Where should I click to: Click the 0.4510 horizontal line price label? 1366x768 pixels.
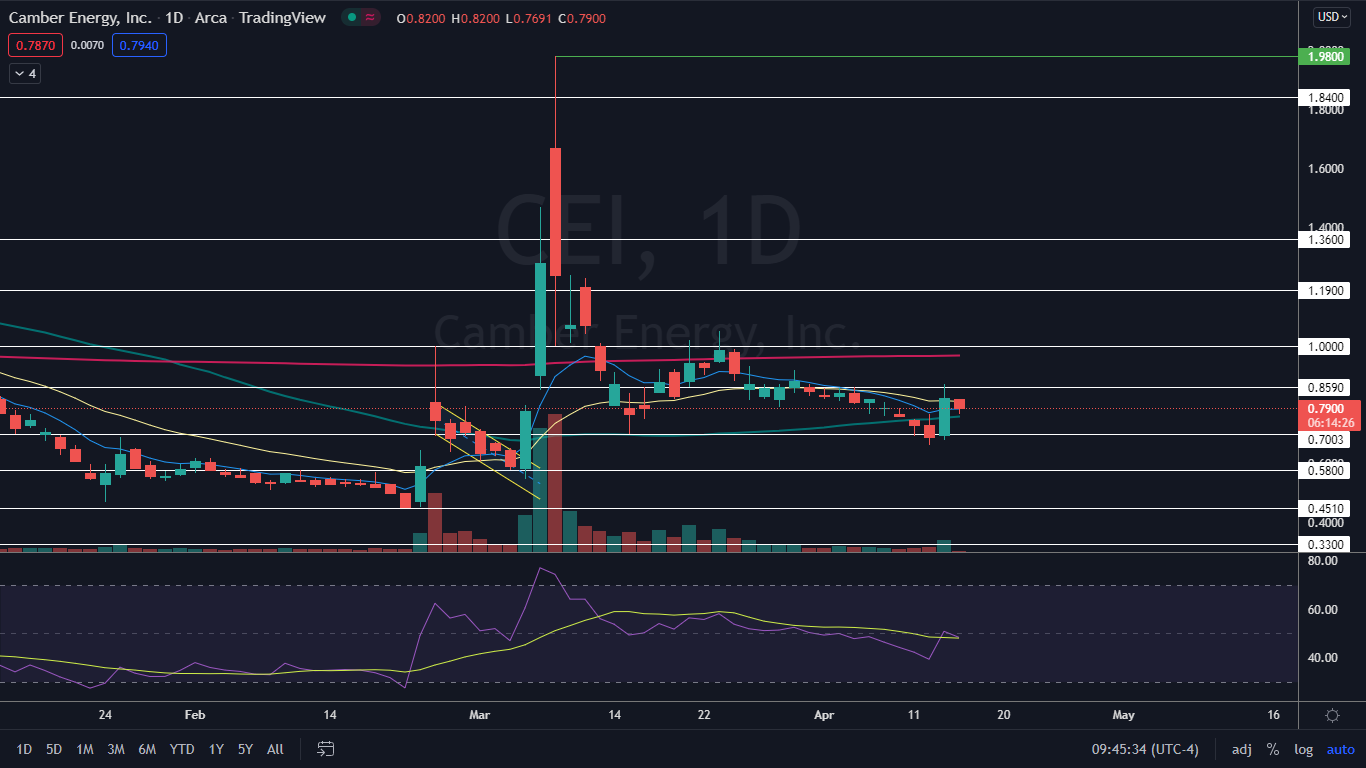coord(1326,508)
